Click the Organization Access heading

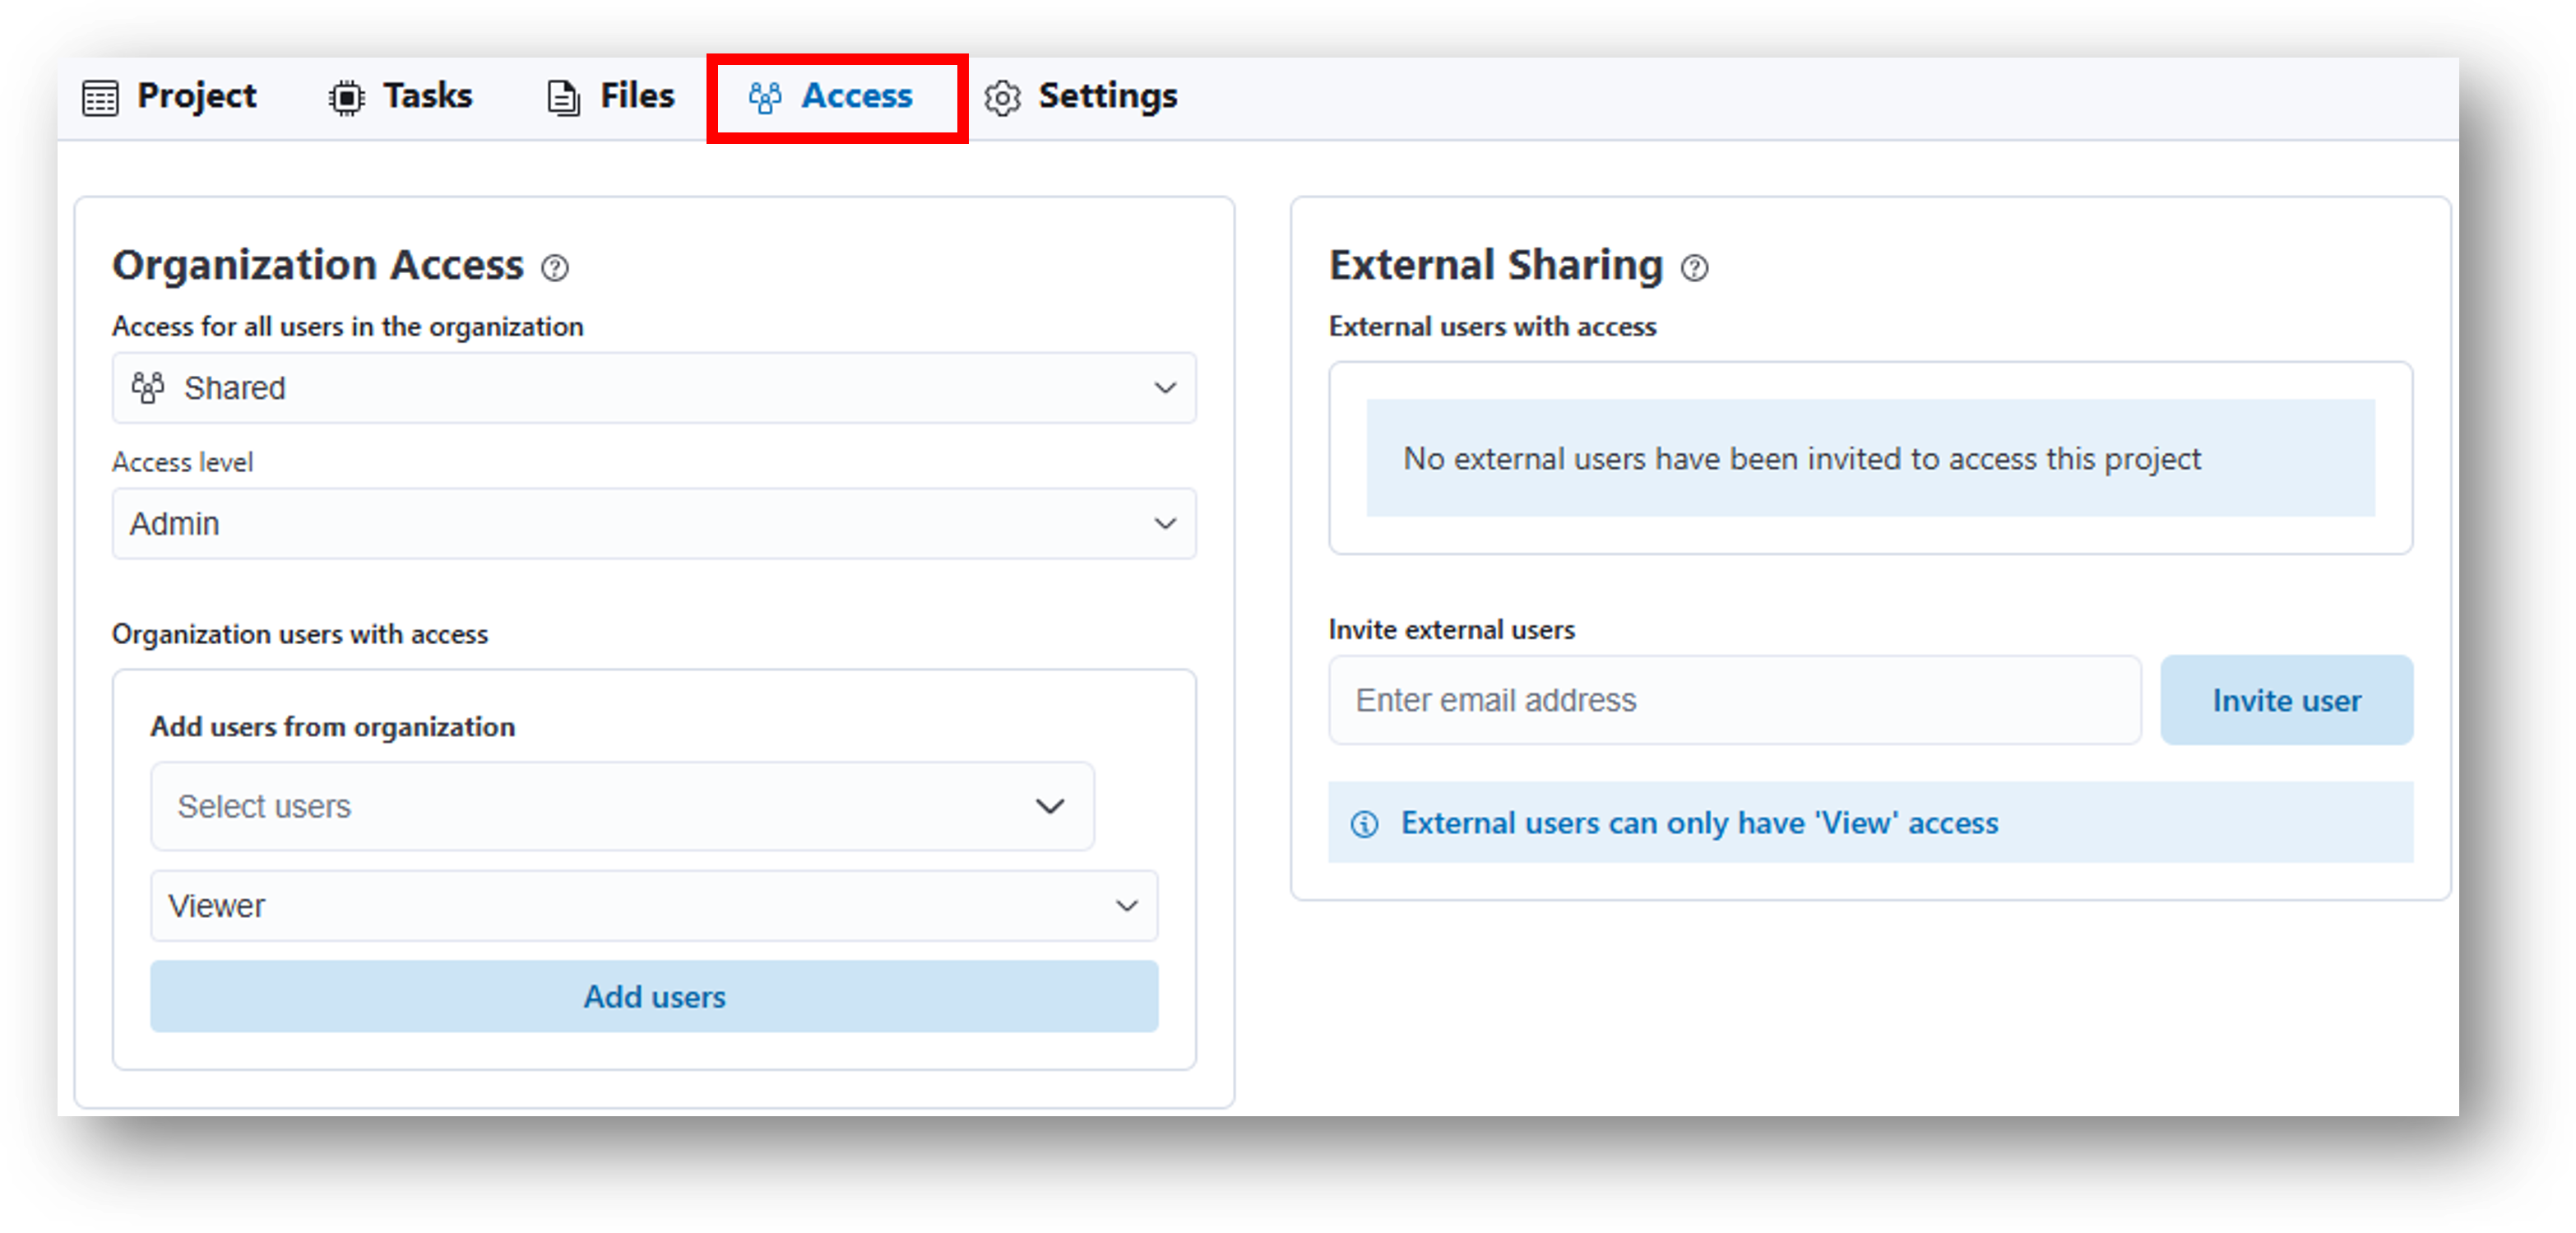coord(318,265)
